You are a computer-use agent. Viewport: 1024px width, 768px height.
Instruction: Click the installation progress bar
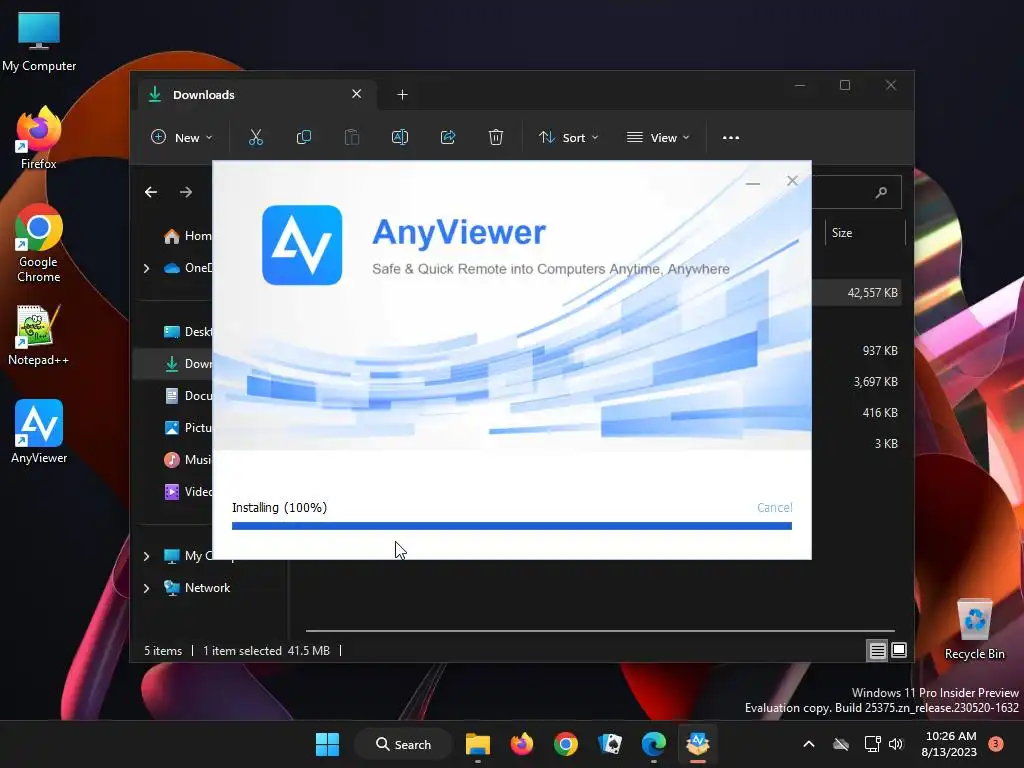pos(511,526)
